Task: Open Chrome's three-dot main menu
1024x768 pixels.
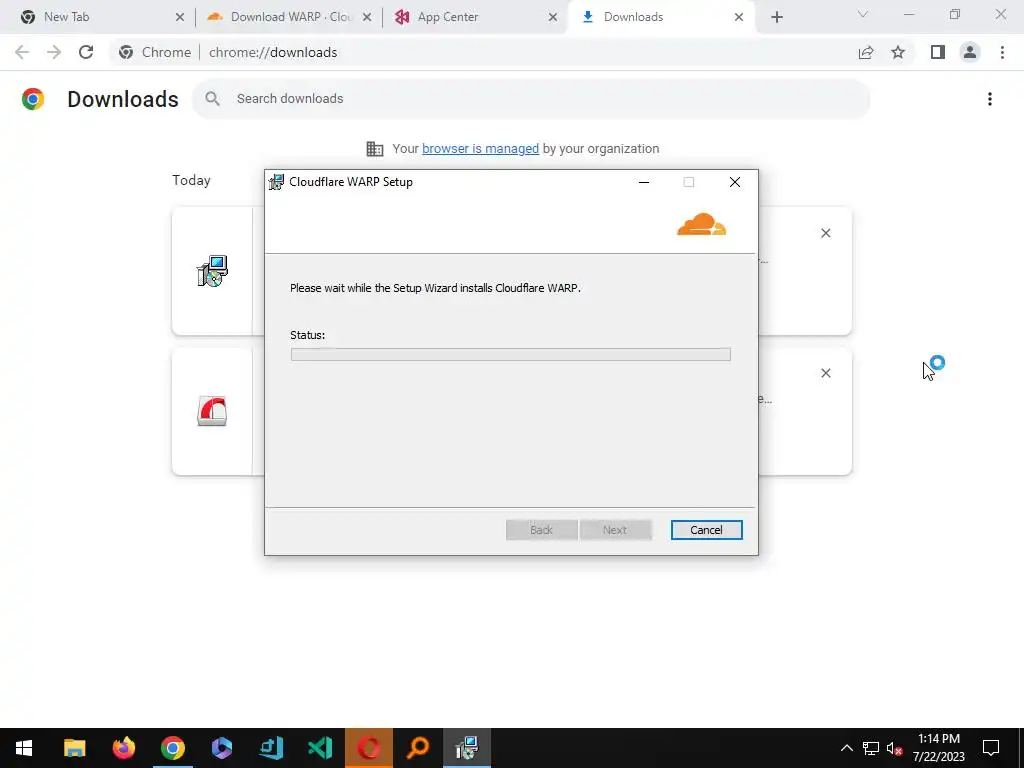Action: coord(1002,52)
